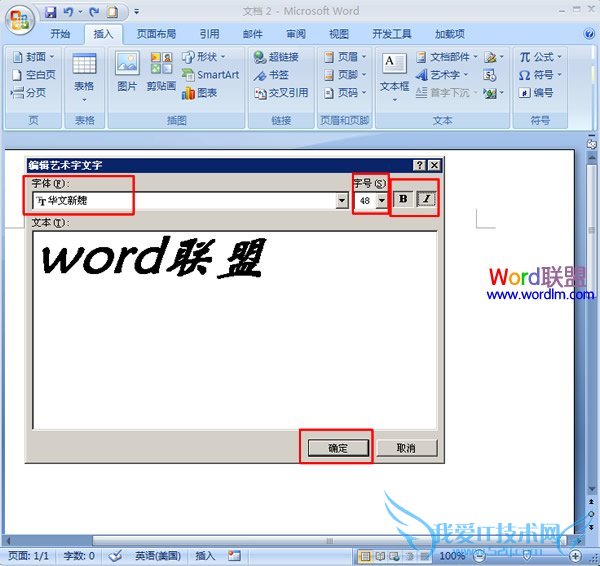Click vertical scrollbar down arrow
Screen dimensions: 600x566
592,488
